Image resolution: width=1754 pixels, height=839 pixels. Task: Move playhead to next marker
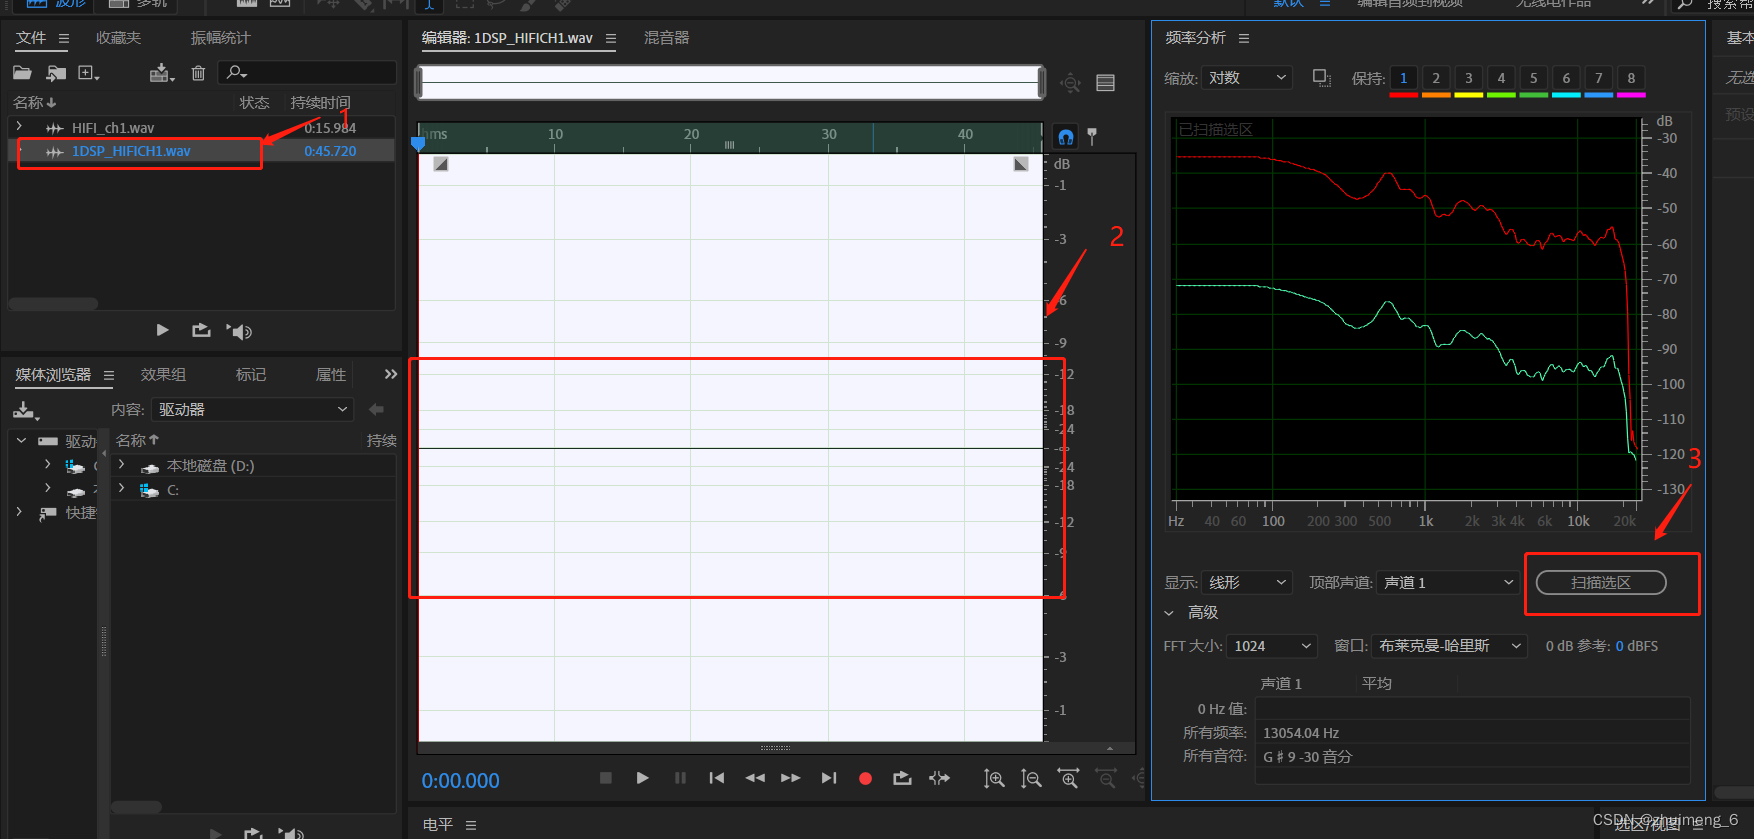(829, 778)
